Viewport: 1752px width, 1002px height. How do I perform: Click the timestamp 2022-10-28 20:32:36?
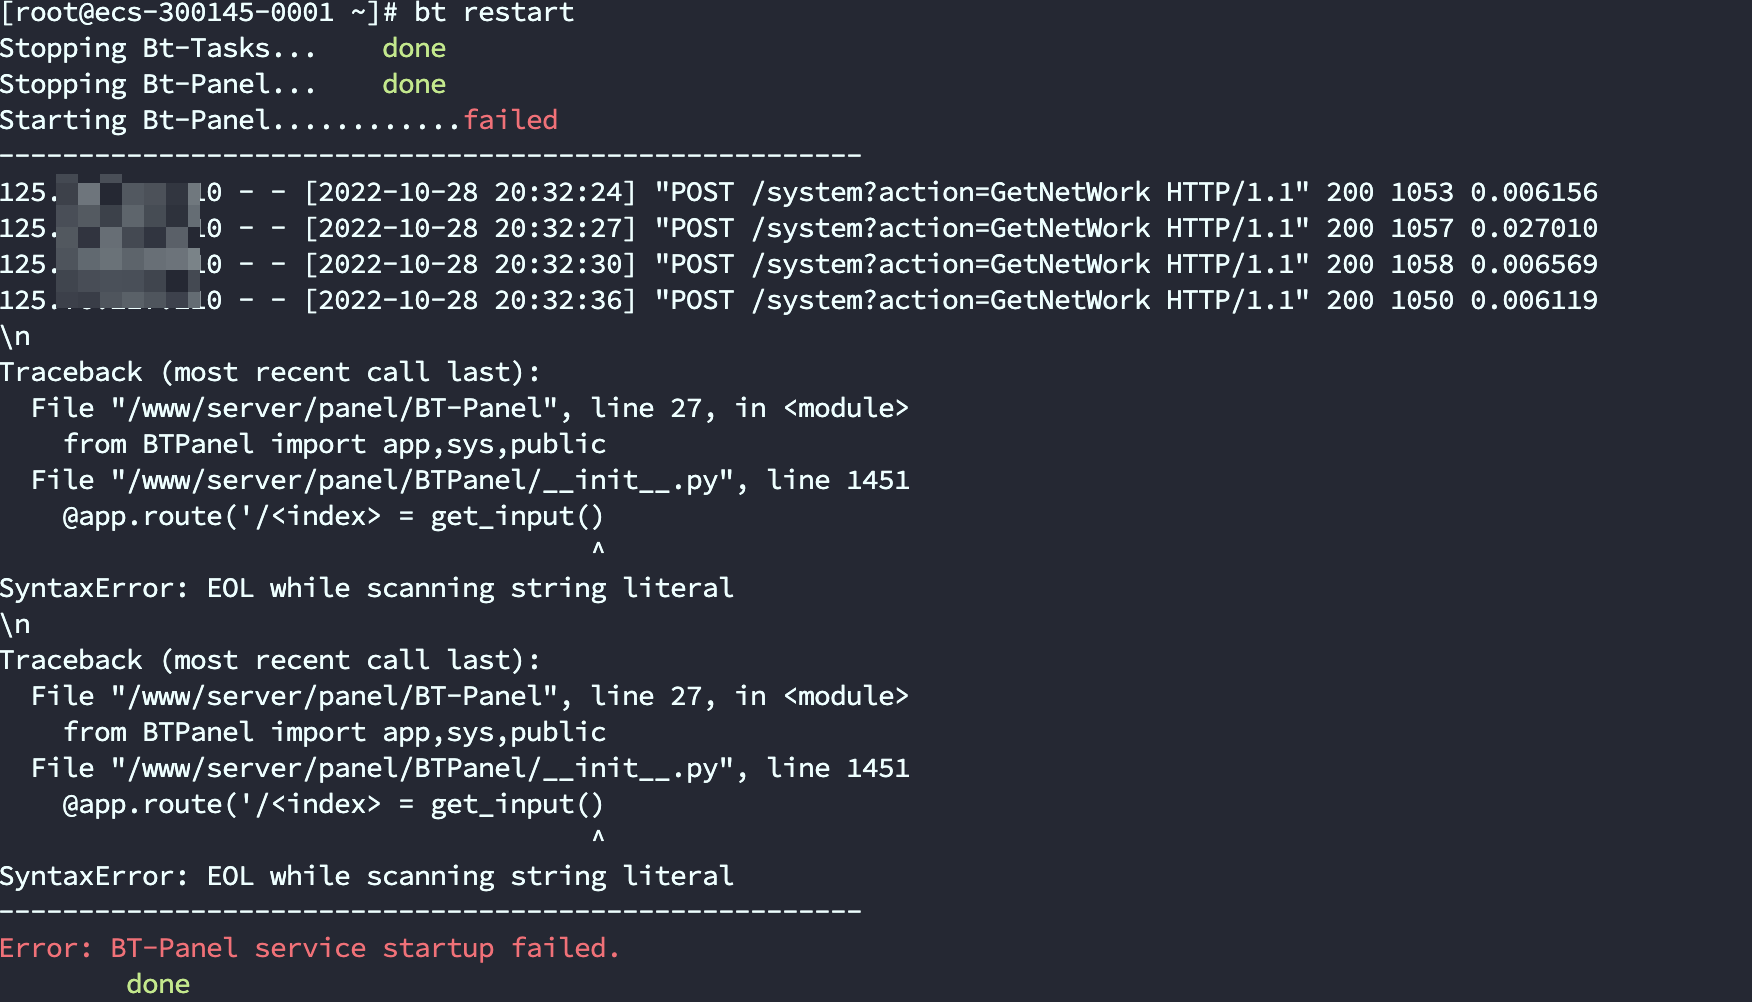tap(470, 300)
